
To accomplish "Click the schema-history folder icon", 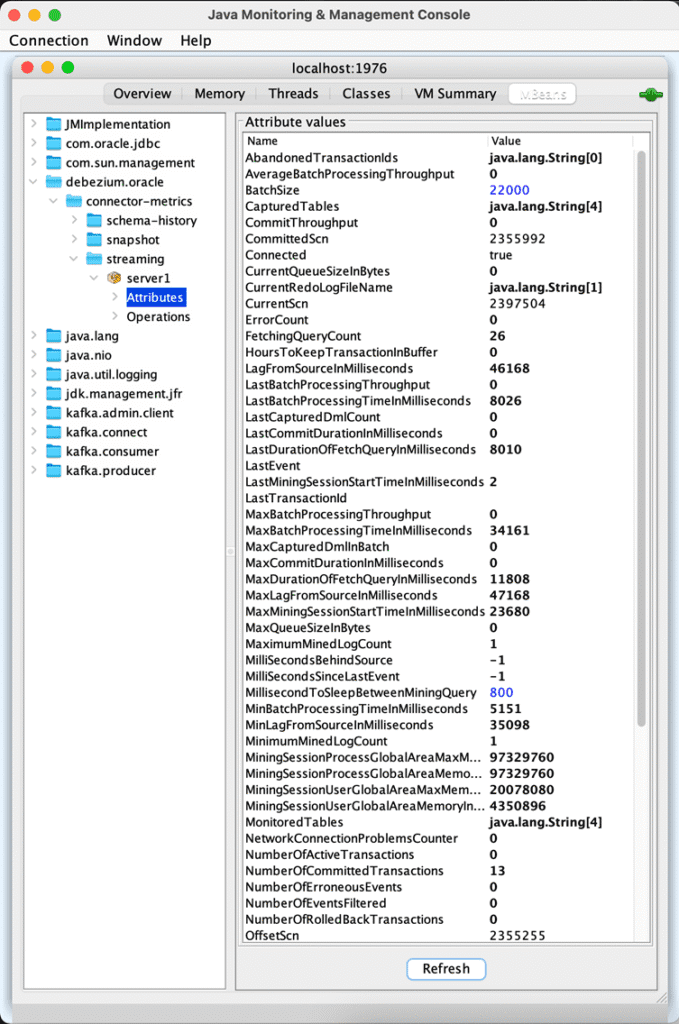I will click(x=95, y=220).
